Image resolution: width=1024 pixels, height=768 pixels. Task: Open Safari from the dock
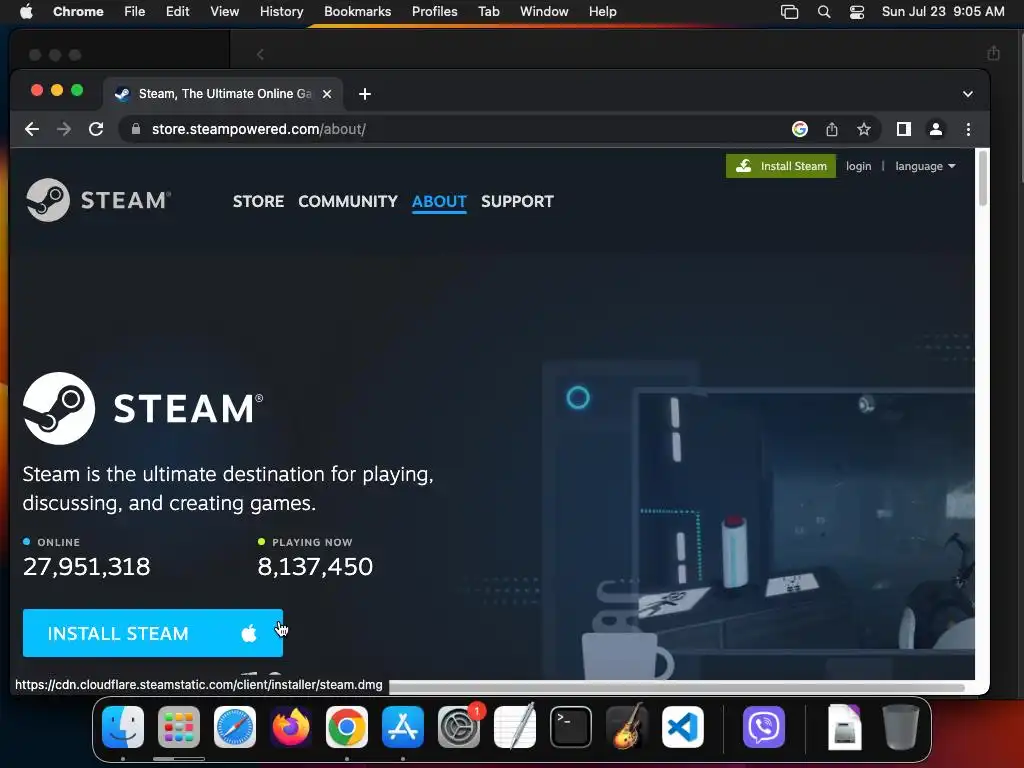tap(235, 727)
